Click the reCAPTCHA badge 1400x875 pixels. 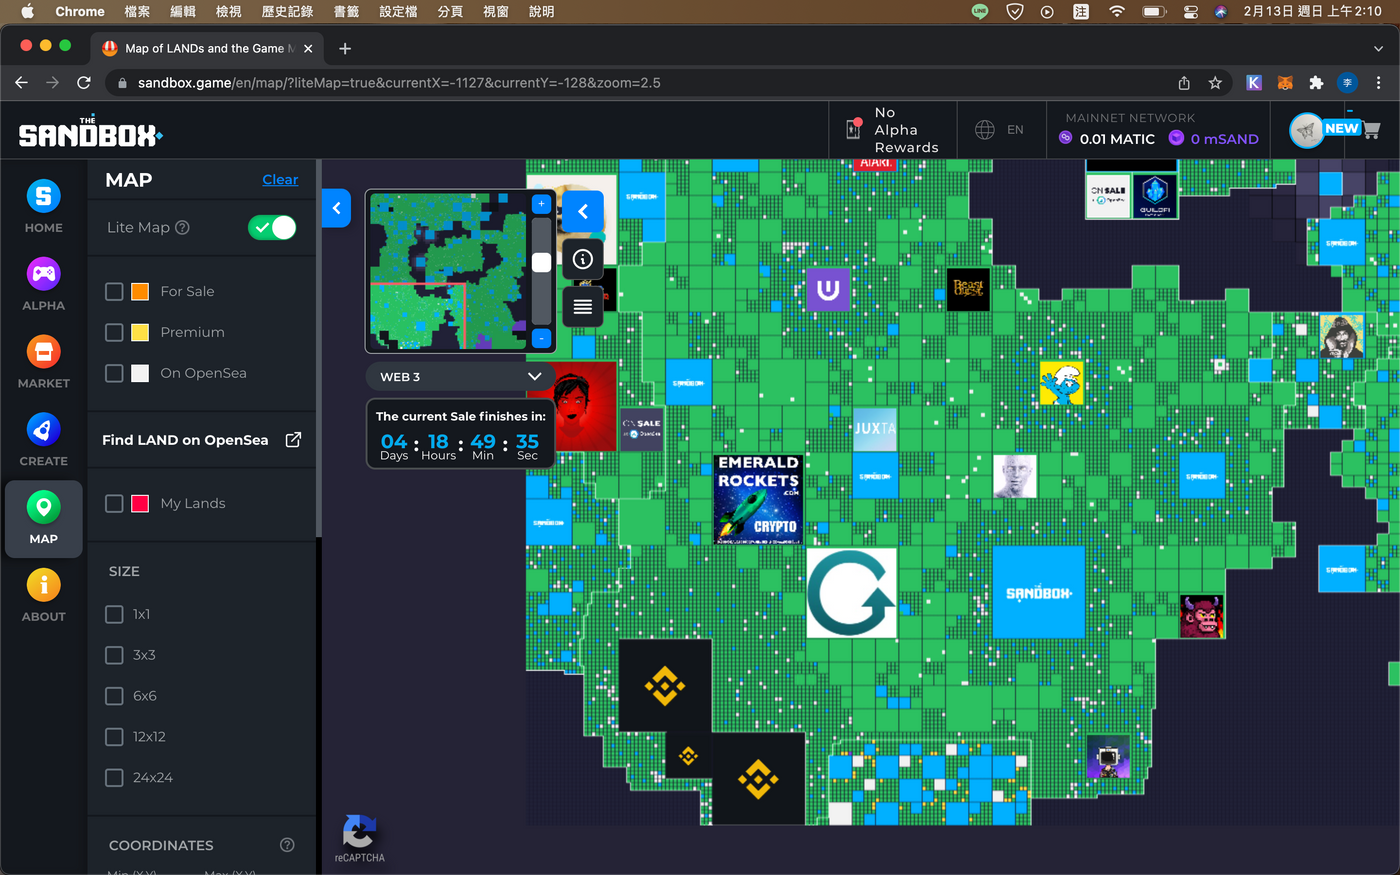click(x=359, y=839)
